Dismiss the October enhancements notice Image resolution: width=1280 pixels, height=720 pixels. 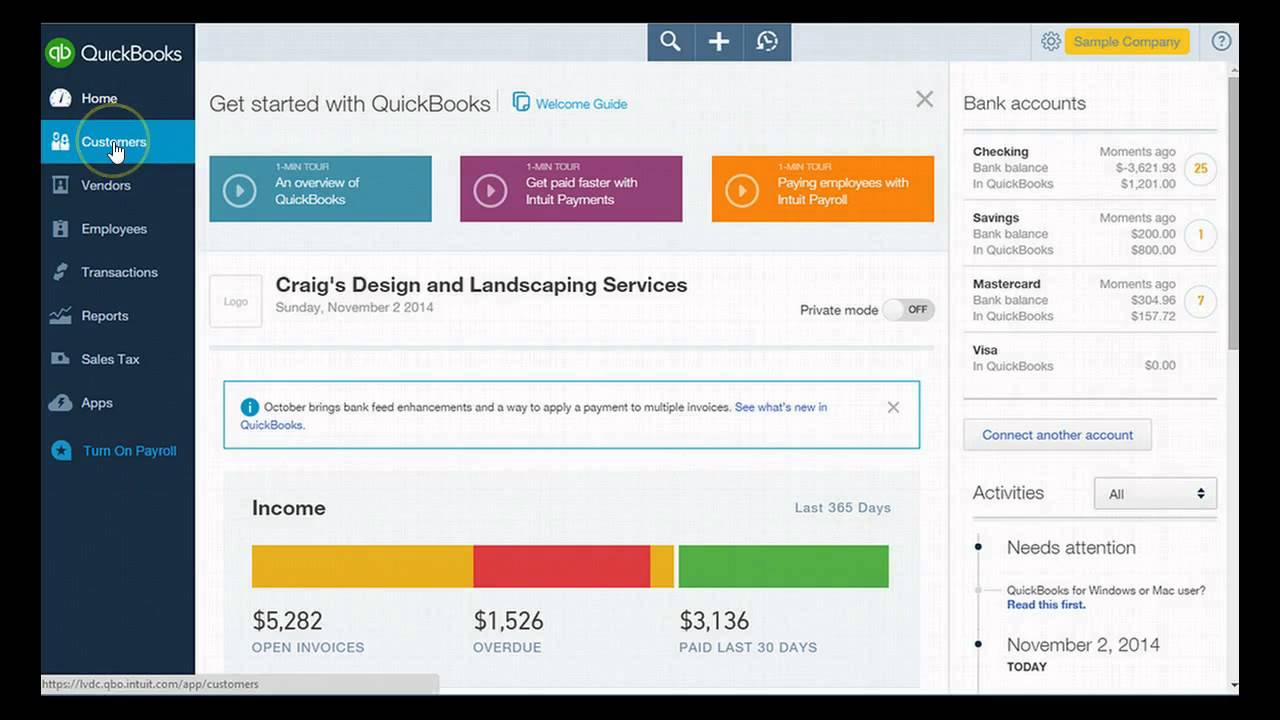coord(893,407)
